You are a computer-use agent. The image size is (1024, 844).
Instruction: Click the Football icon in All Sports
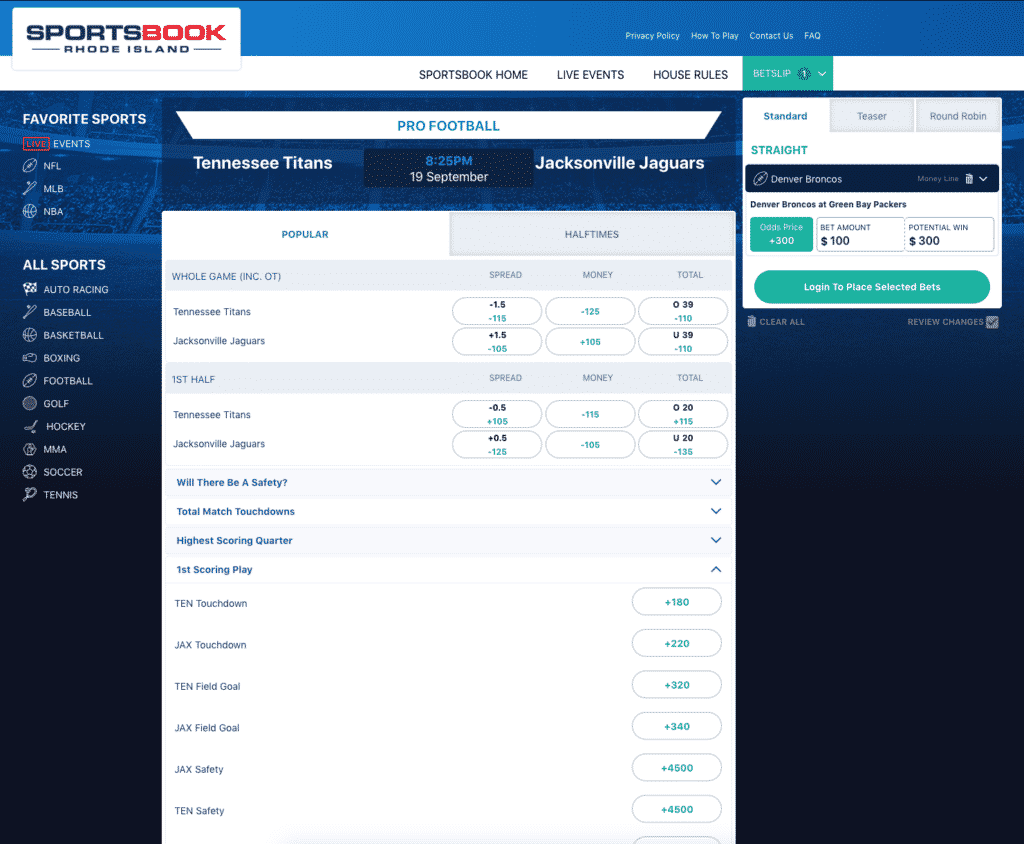click(29, 380)
